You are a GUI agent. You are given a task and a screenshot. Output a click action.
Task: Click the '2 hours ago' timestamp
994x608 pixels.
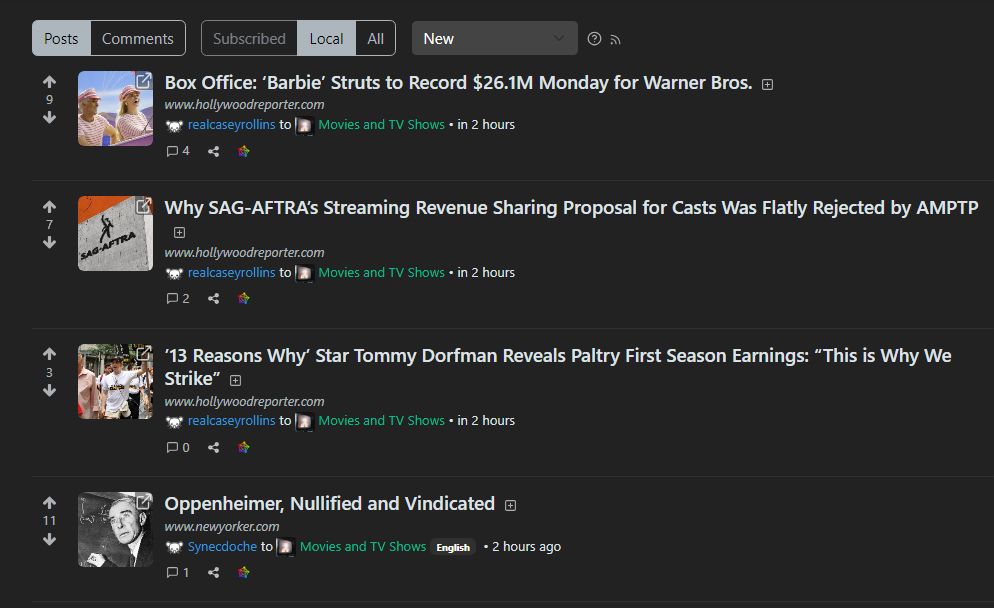526,547
